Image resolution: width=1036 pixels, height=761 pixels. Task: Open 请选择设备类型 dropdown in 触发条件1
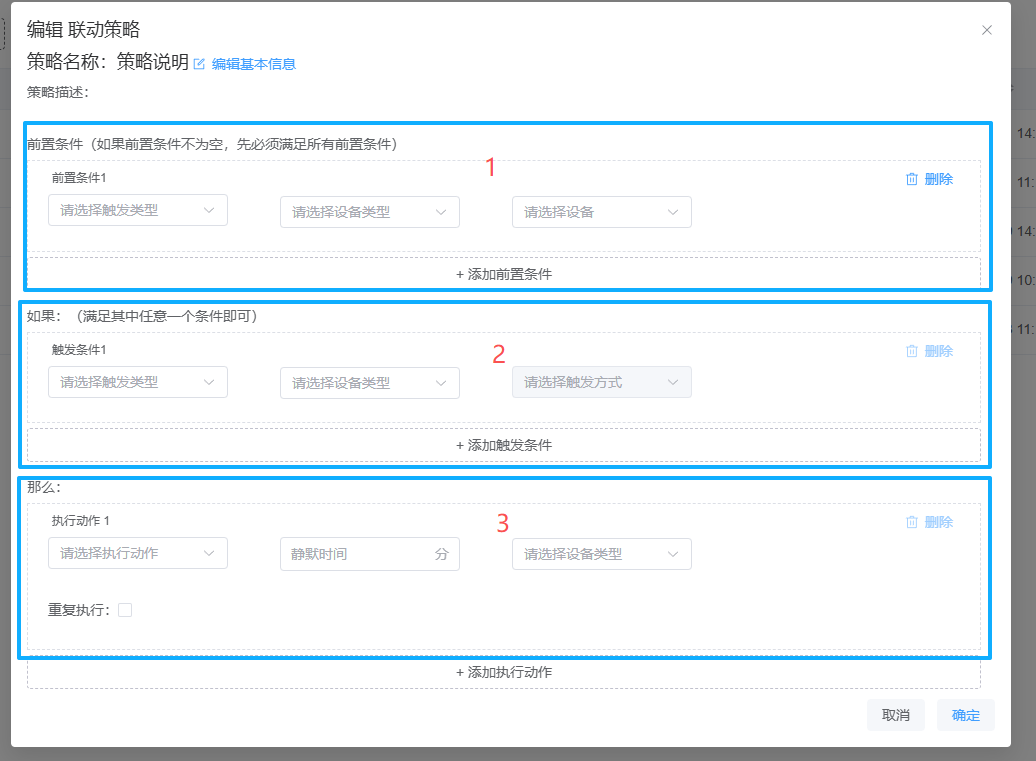pyautogui.click(x=370, y=383)
